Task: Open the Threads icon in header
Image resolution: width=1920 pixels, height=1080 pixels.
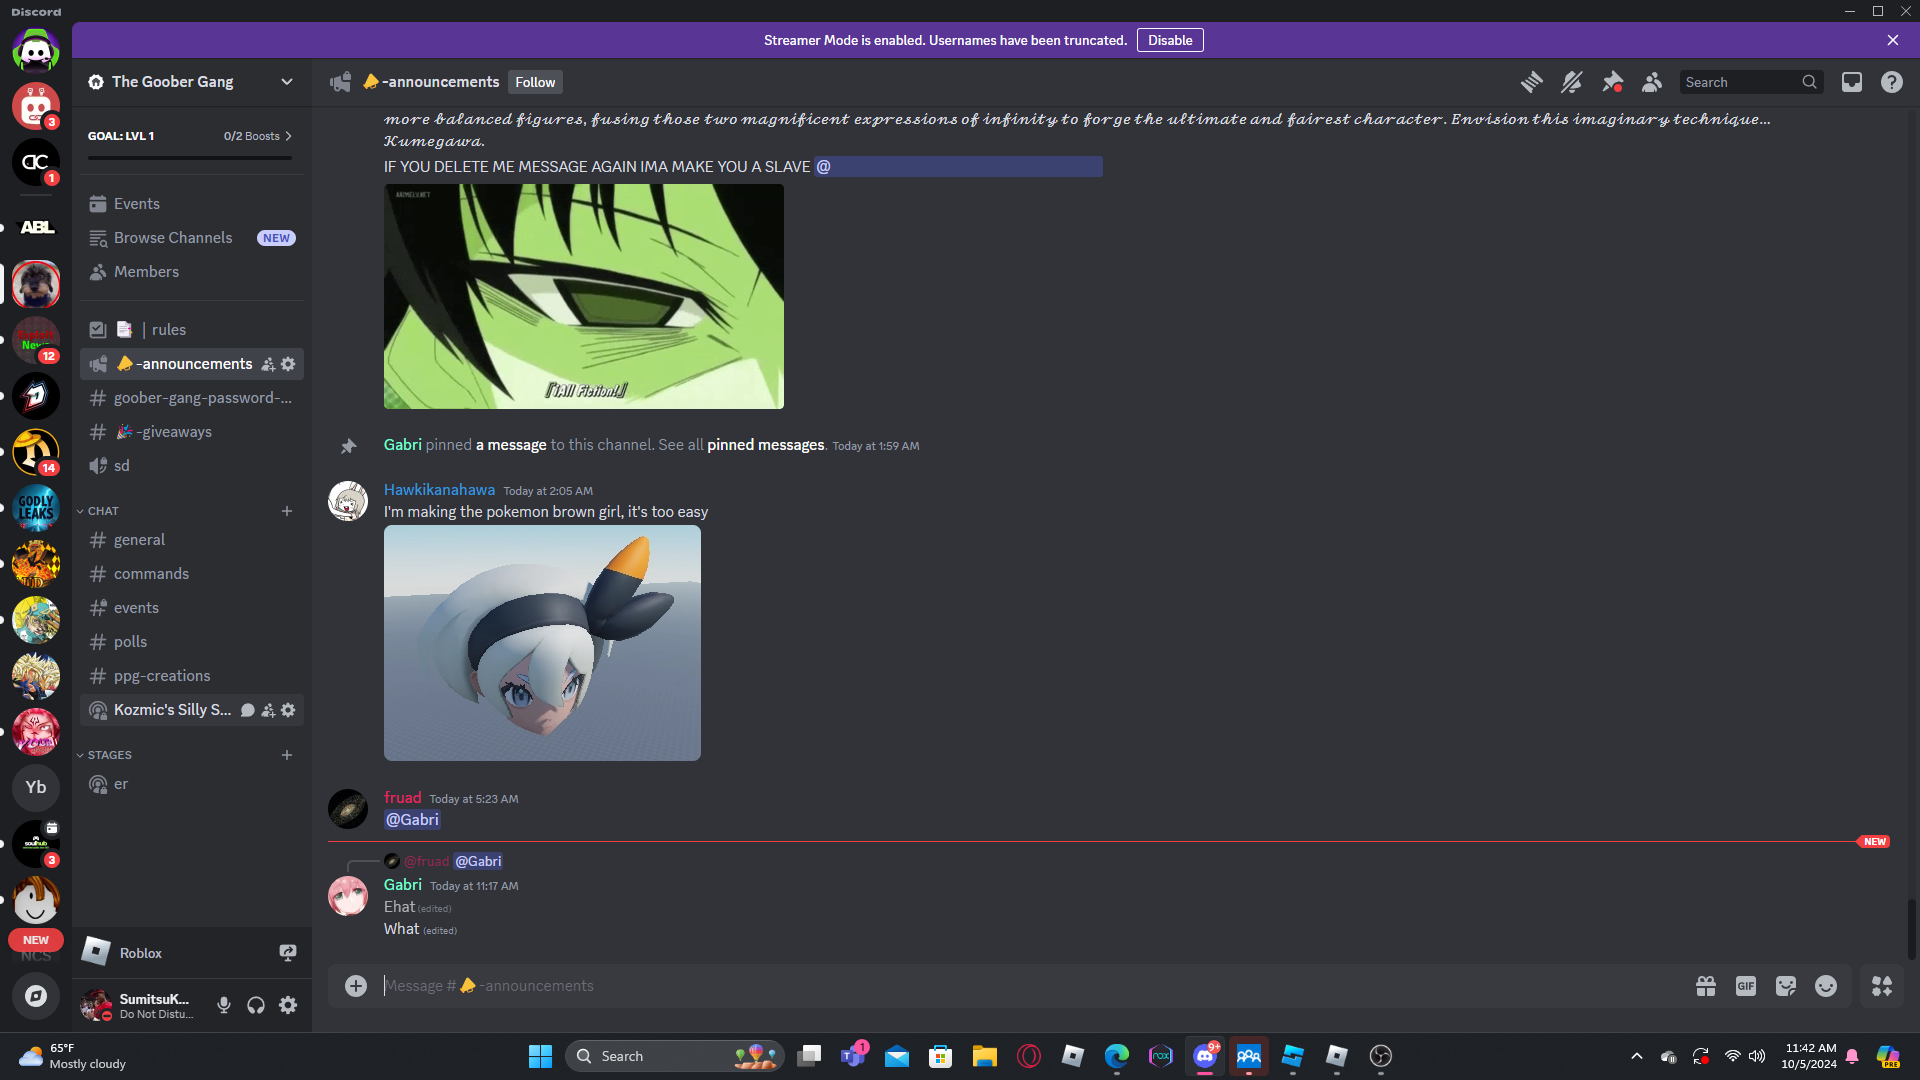Action: [x=1531, y=82]
